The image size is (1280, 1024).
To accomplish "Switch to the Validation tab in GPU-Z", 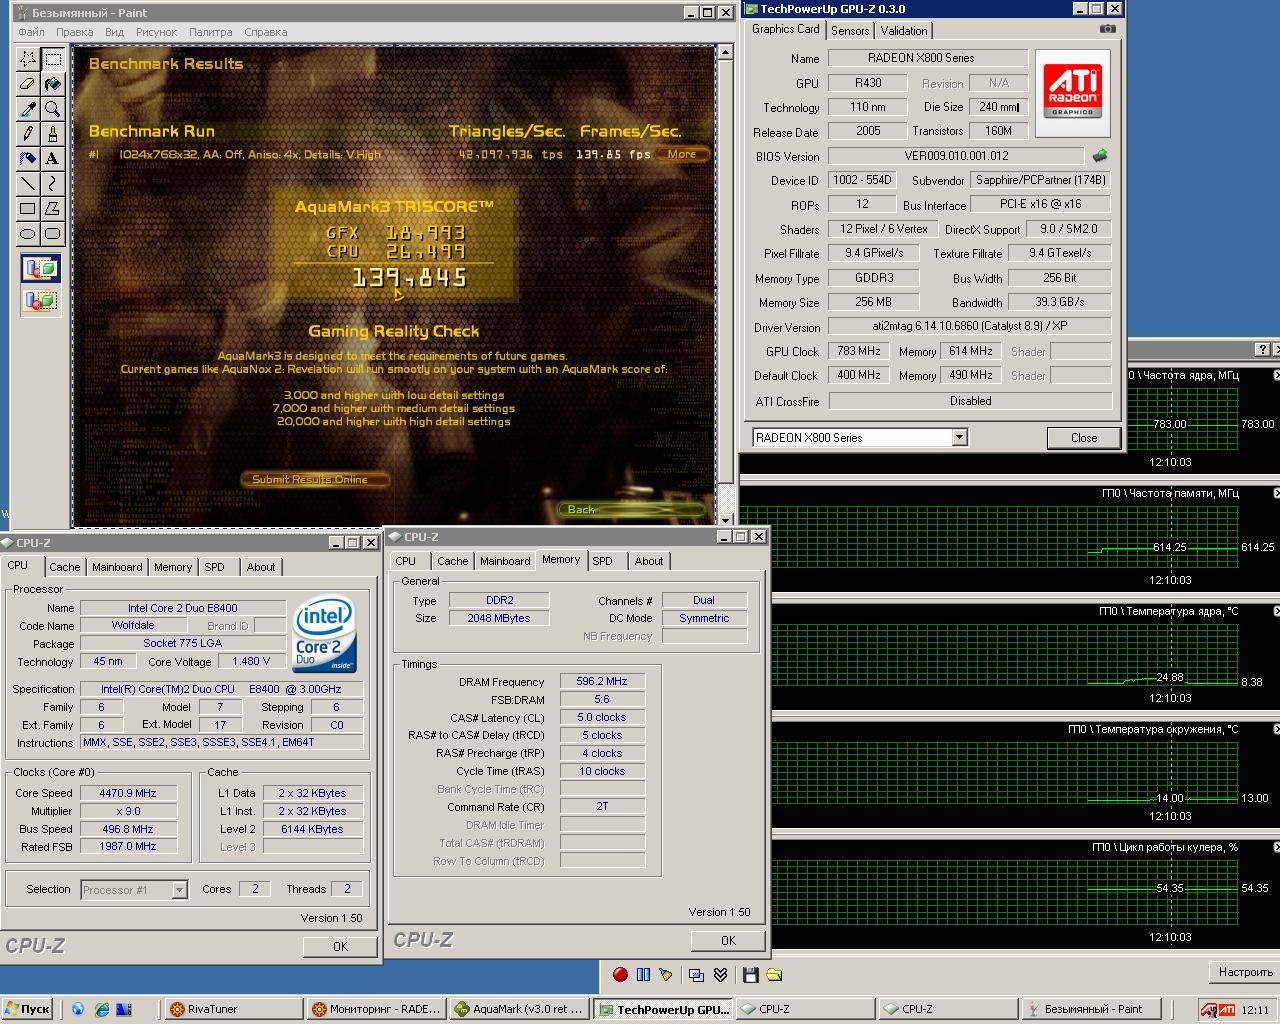I will pos(904,31).
